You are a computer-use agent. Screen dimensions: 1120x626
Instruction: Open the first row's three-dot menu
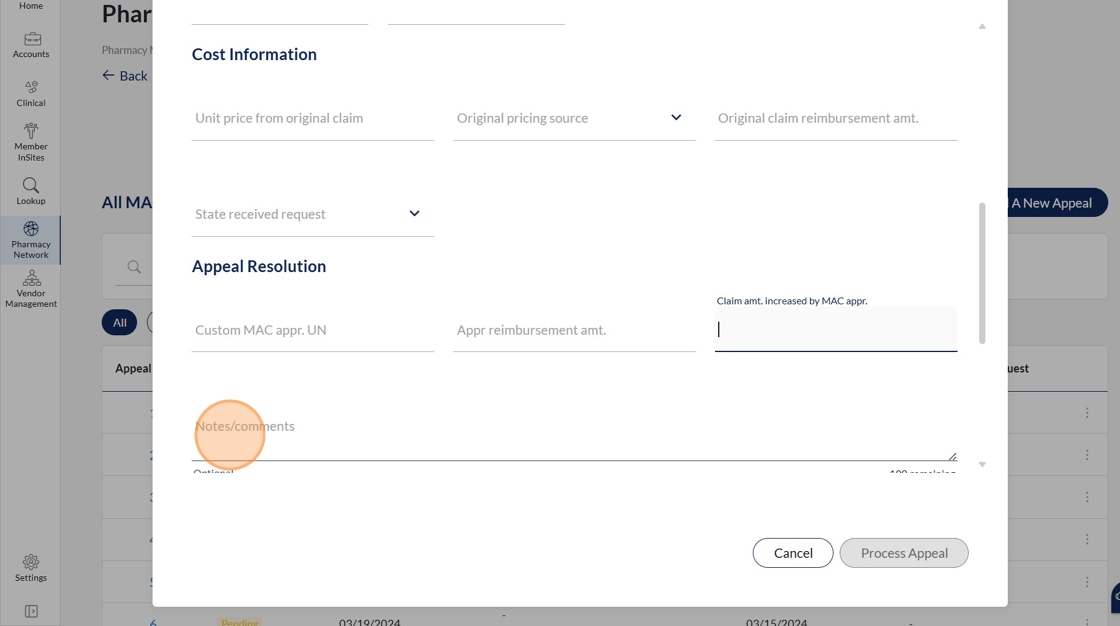tap(1087, 413)
